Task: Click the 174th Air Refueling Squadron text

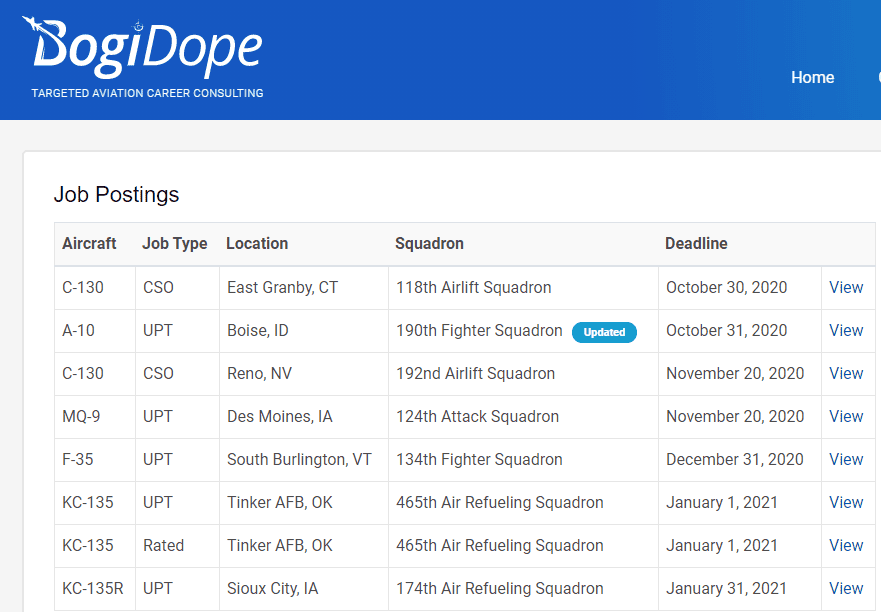Action: (x=499, y=588)
